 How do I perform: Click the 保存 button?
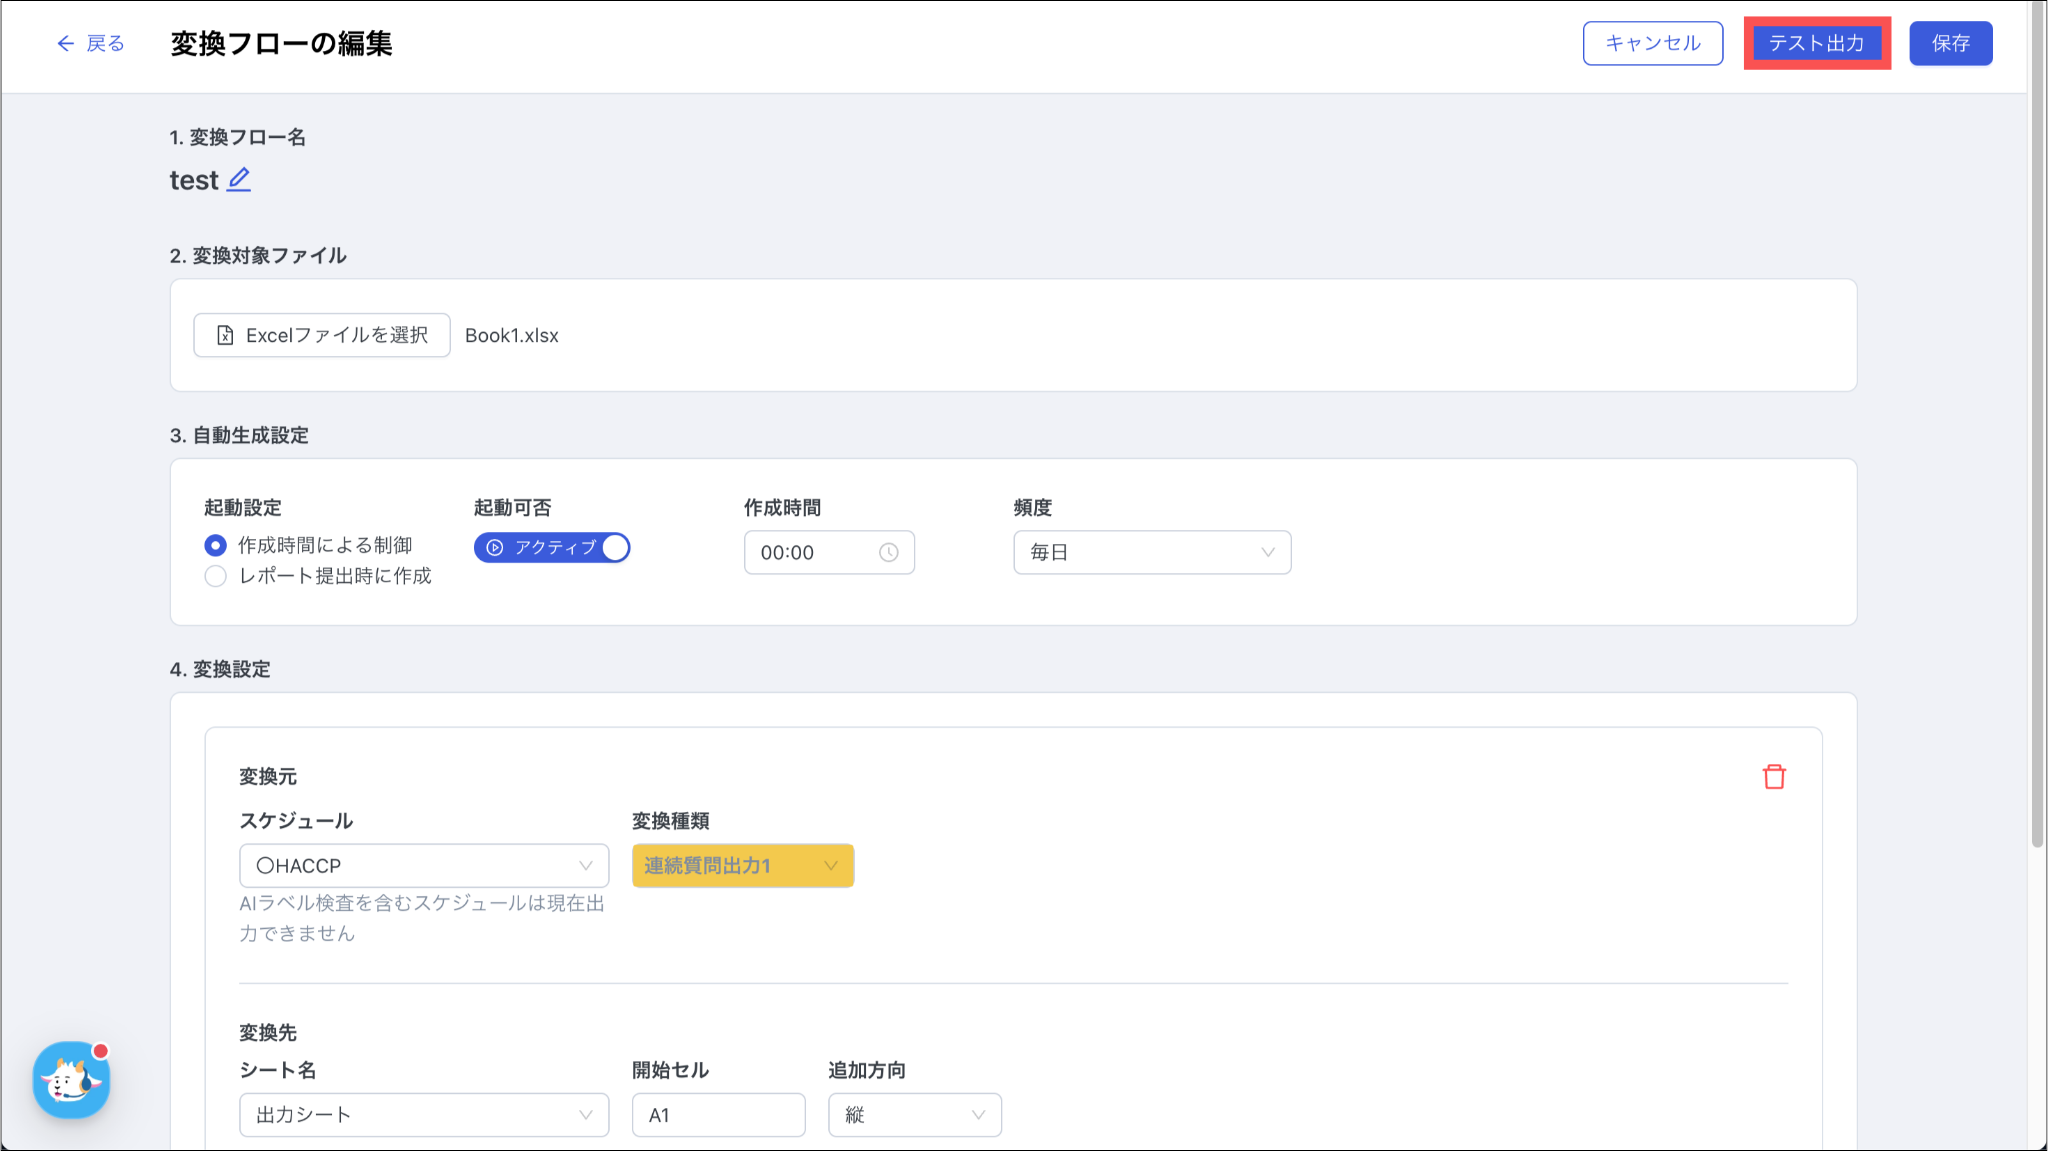[x=1950, y=43]
